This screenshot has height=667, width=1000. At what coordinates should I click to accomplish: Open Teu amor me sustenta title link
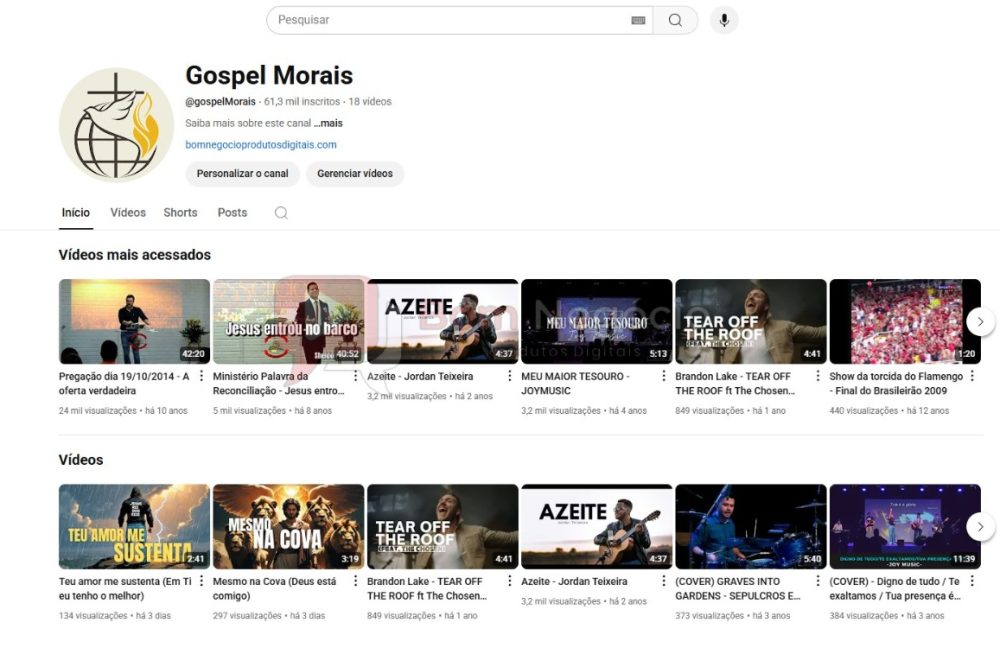pyautogui.click(x=125, y=589)
